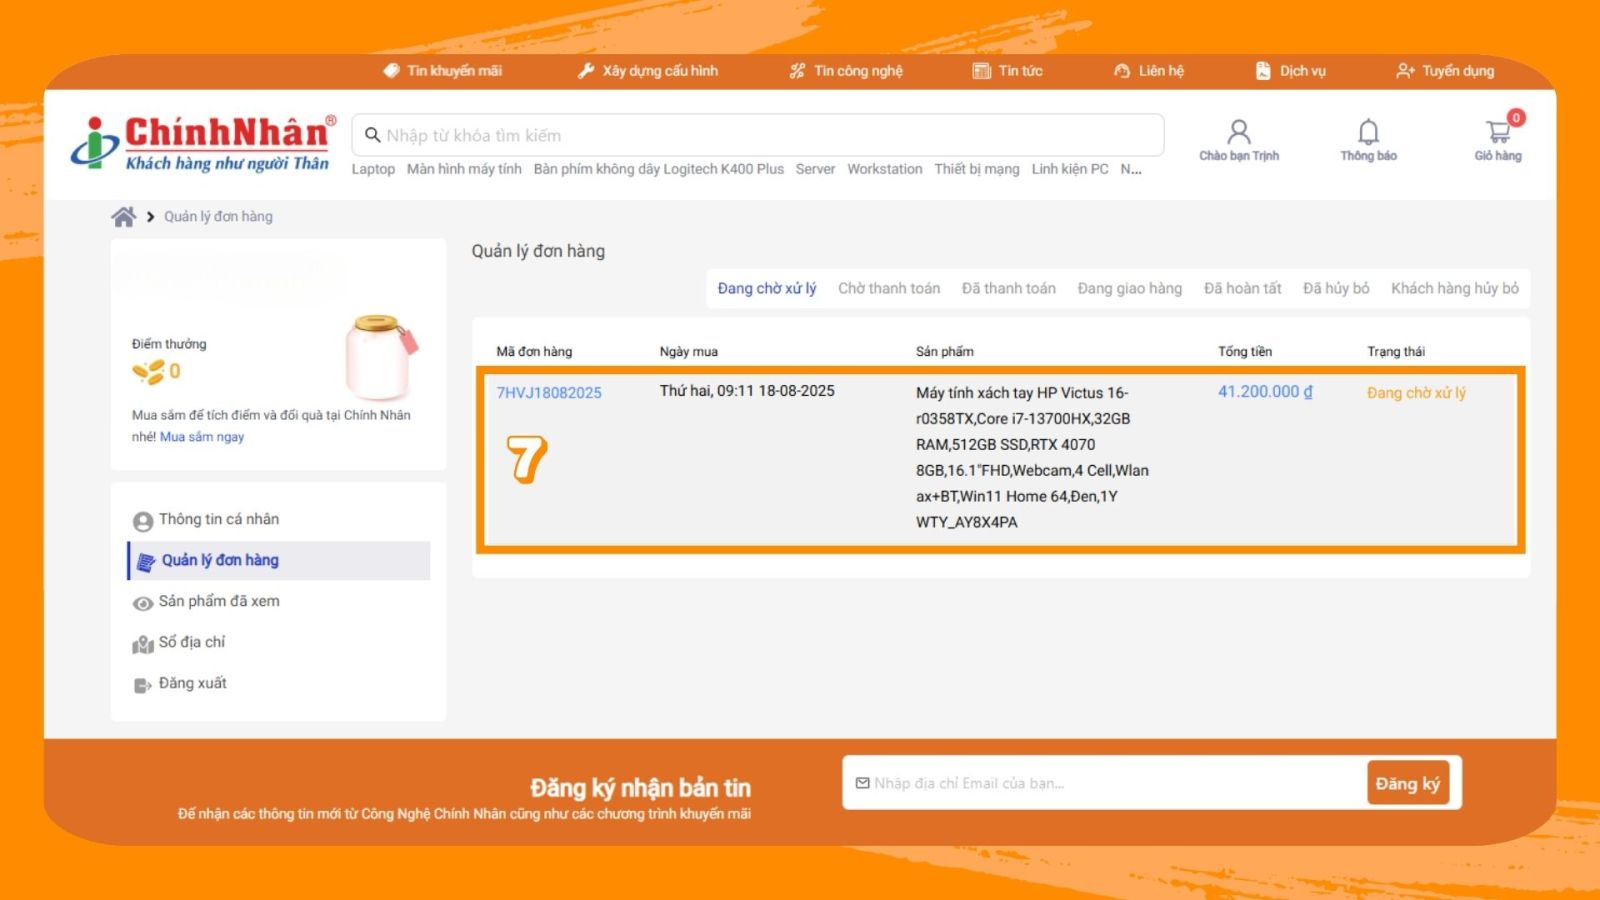The image size is (1600, 900).
Task: Open the Thông báo bell icon
Action: coord(1368,132)
